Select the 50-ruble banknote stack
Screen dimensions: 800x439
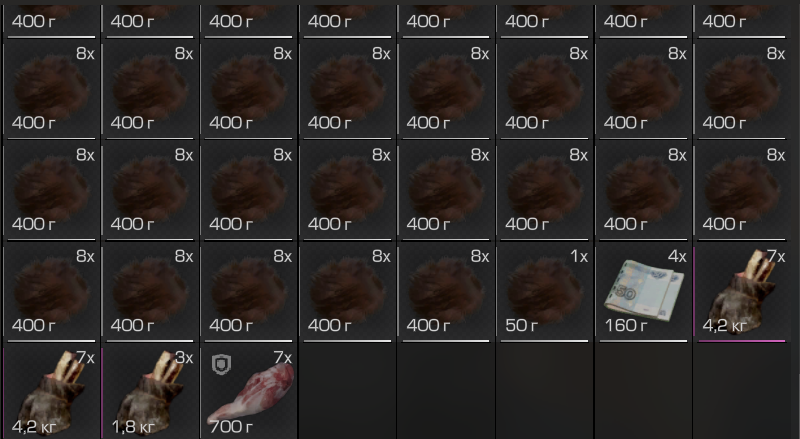point(644,291)
